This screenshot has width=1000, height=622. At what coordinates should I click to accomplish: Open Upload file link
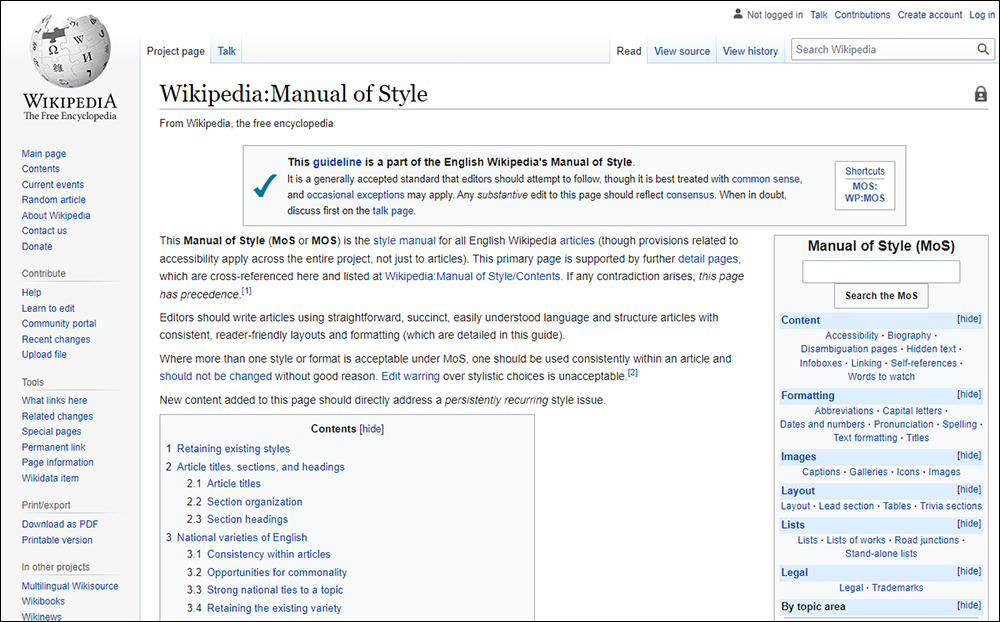44,354
